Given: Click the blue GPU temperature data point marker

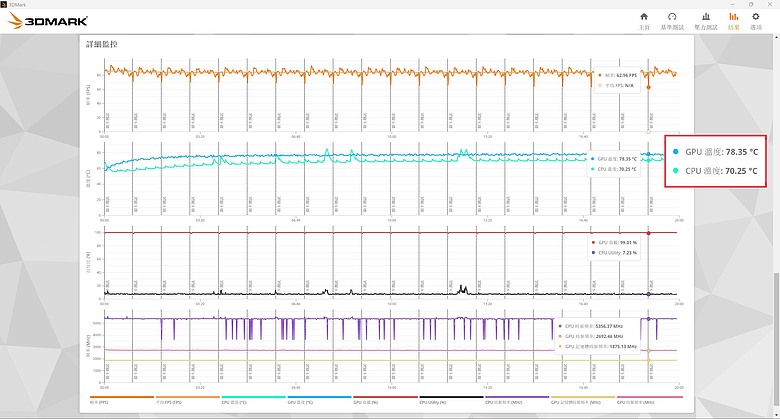Looking at the screenshot, I should (648, 154).
